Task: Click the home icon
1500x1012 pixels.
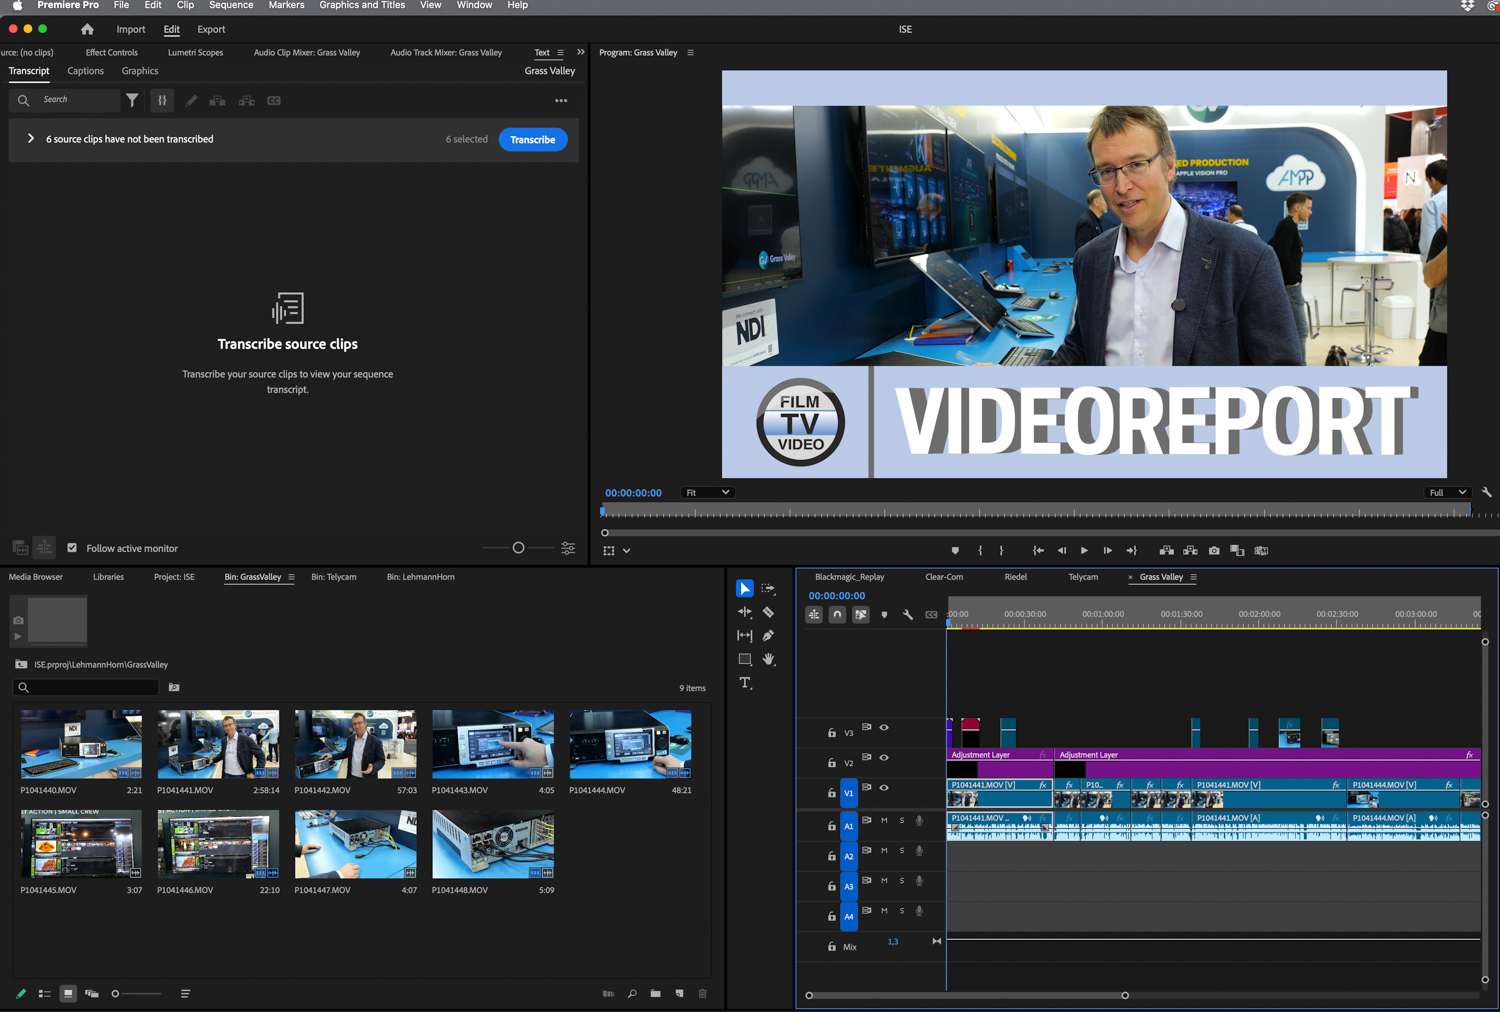Action: [x=87, y=30]
